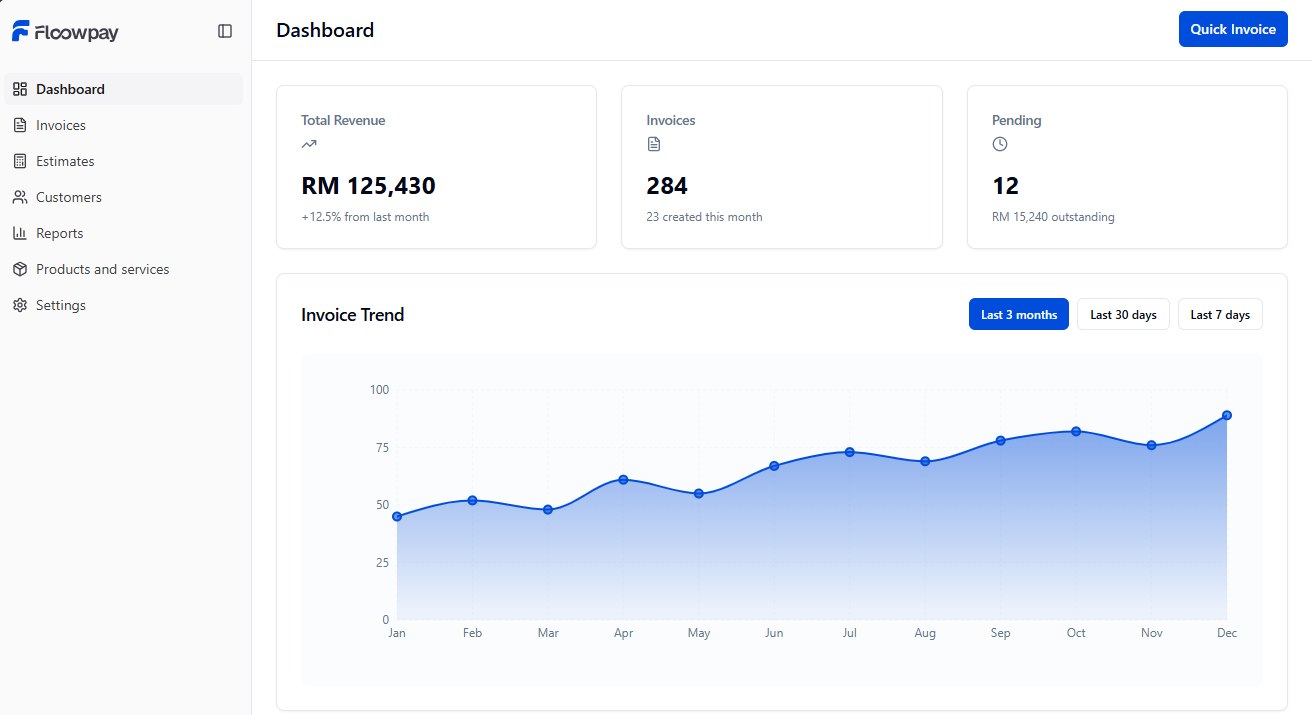
Task: Click the Jun data point on the chart
Action: (x=774, y=466)
